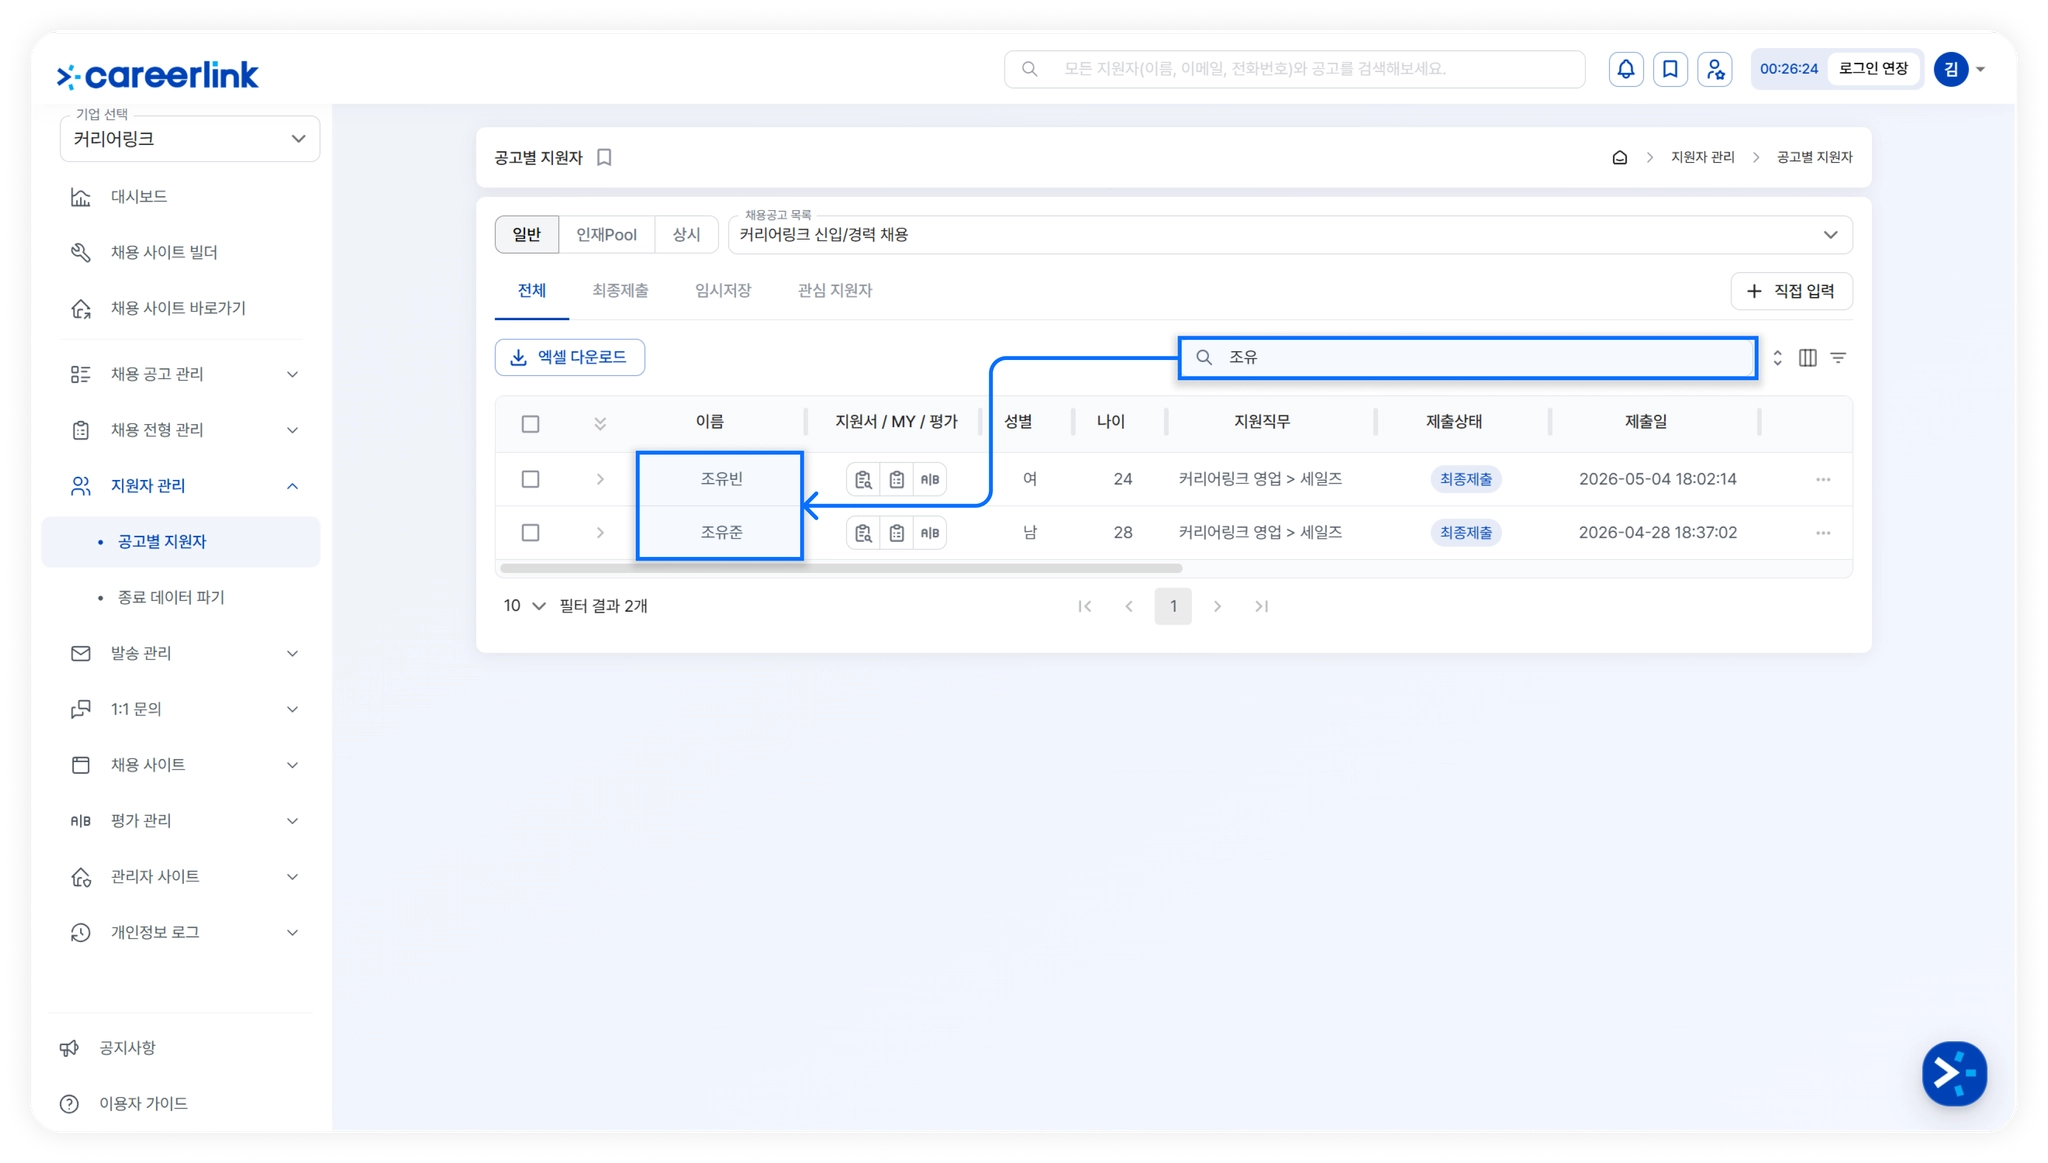Change rows per page dropdown 10

[524, 606]
